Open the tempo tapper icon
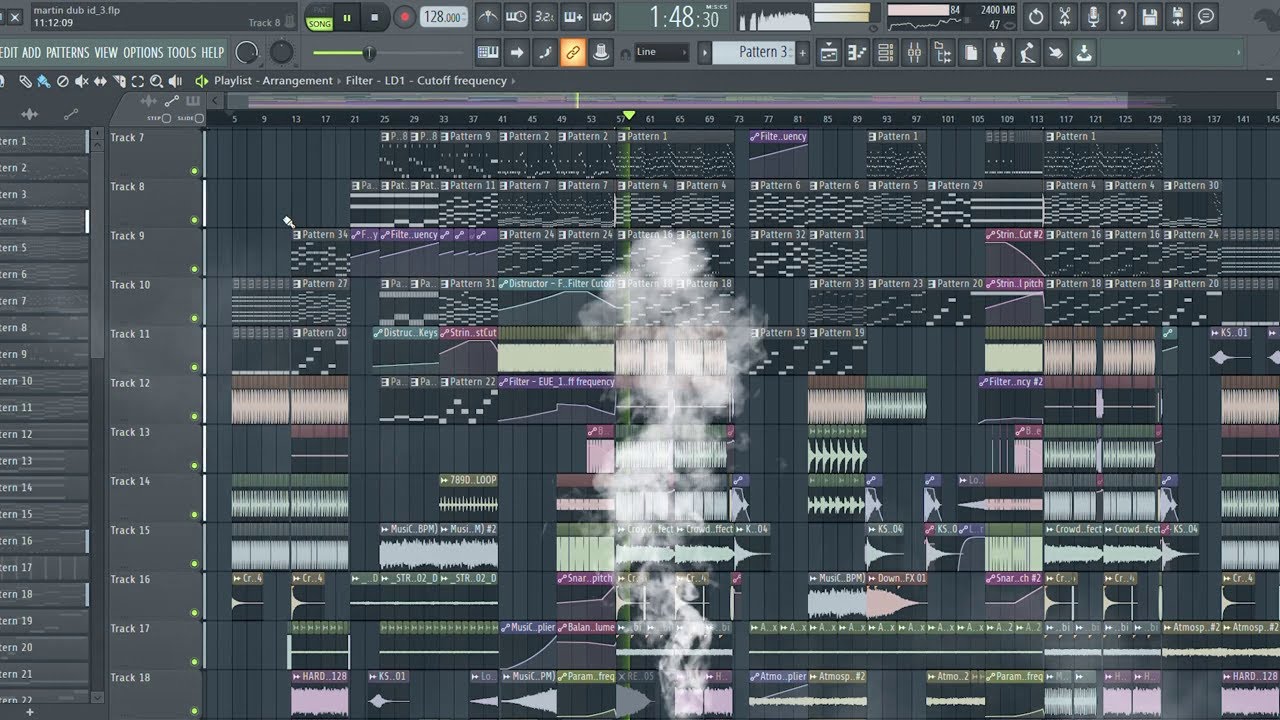The image size is (1280, 720). tap(1027, 53)
